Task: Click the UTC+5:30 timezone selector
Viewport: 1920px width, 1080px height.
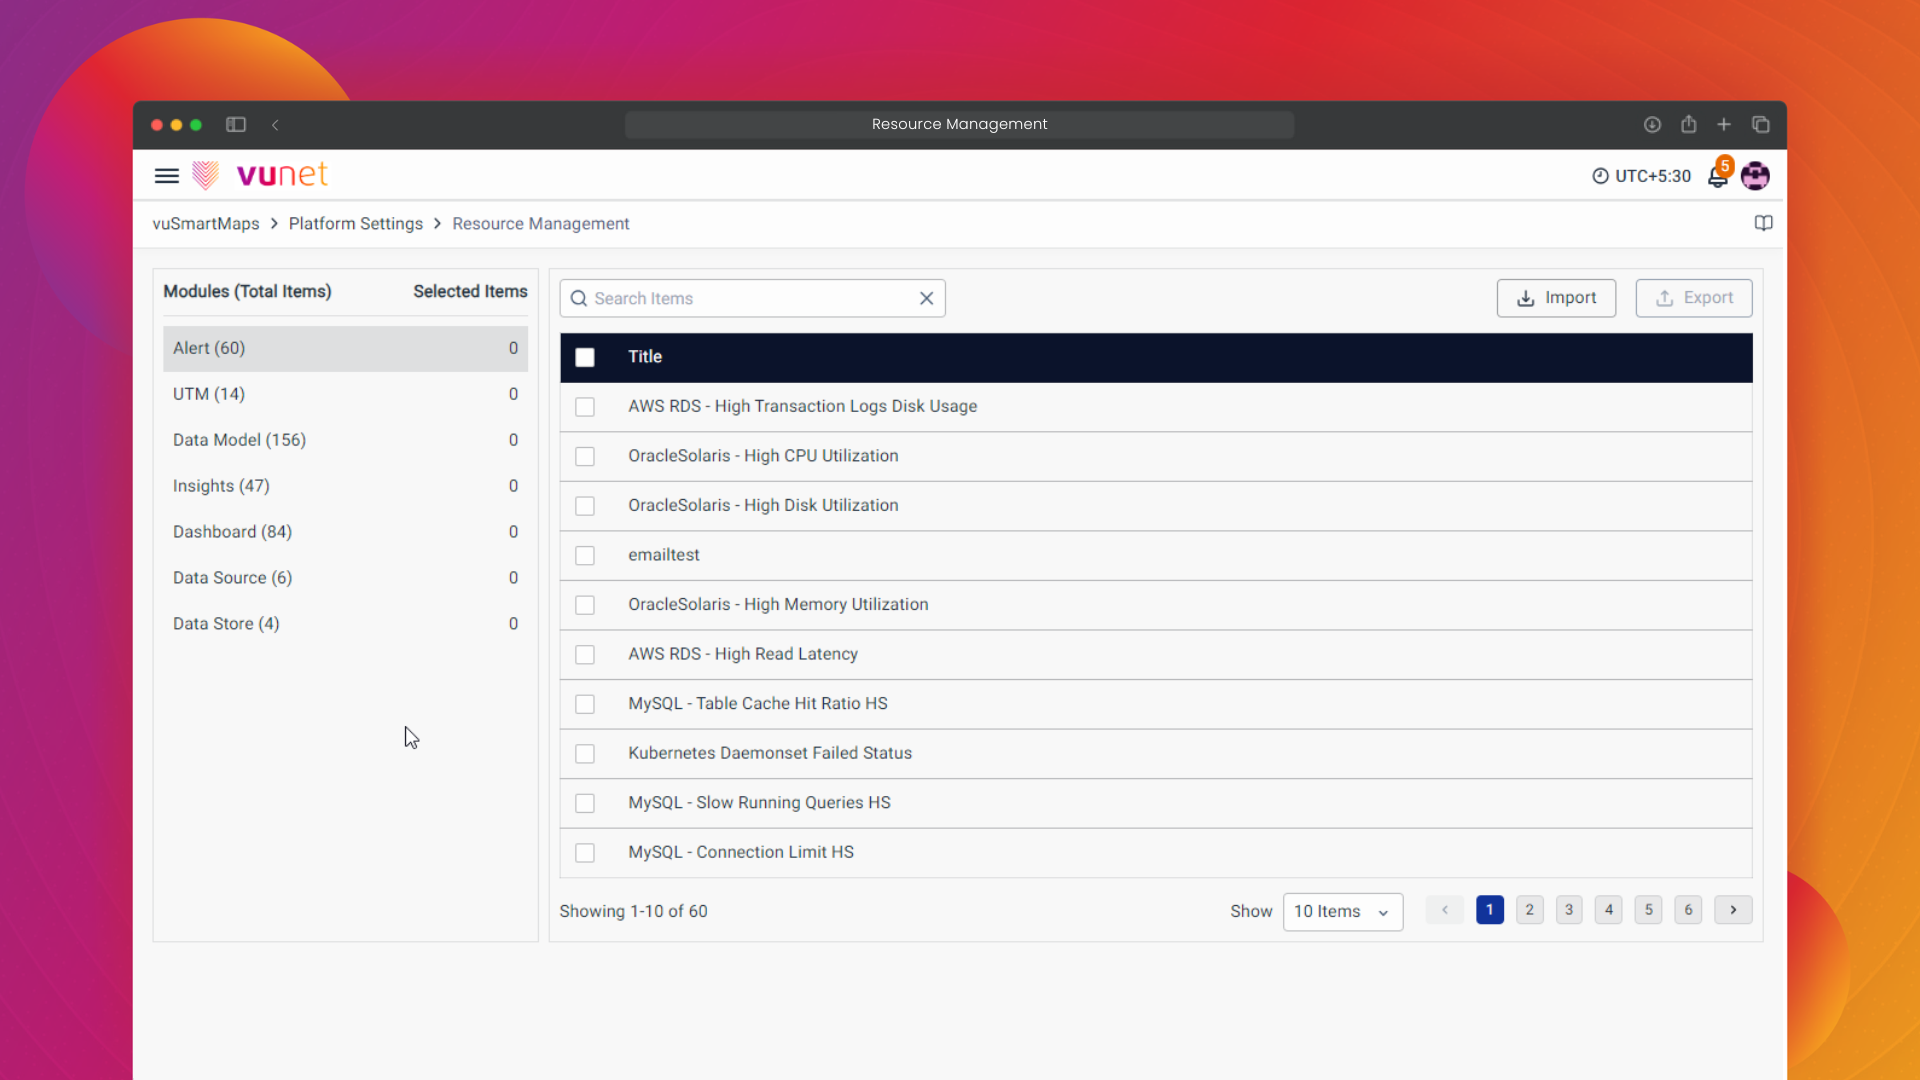Action: click(x=1641, y=176)
